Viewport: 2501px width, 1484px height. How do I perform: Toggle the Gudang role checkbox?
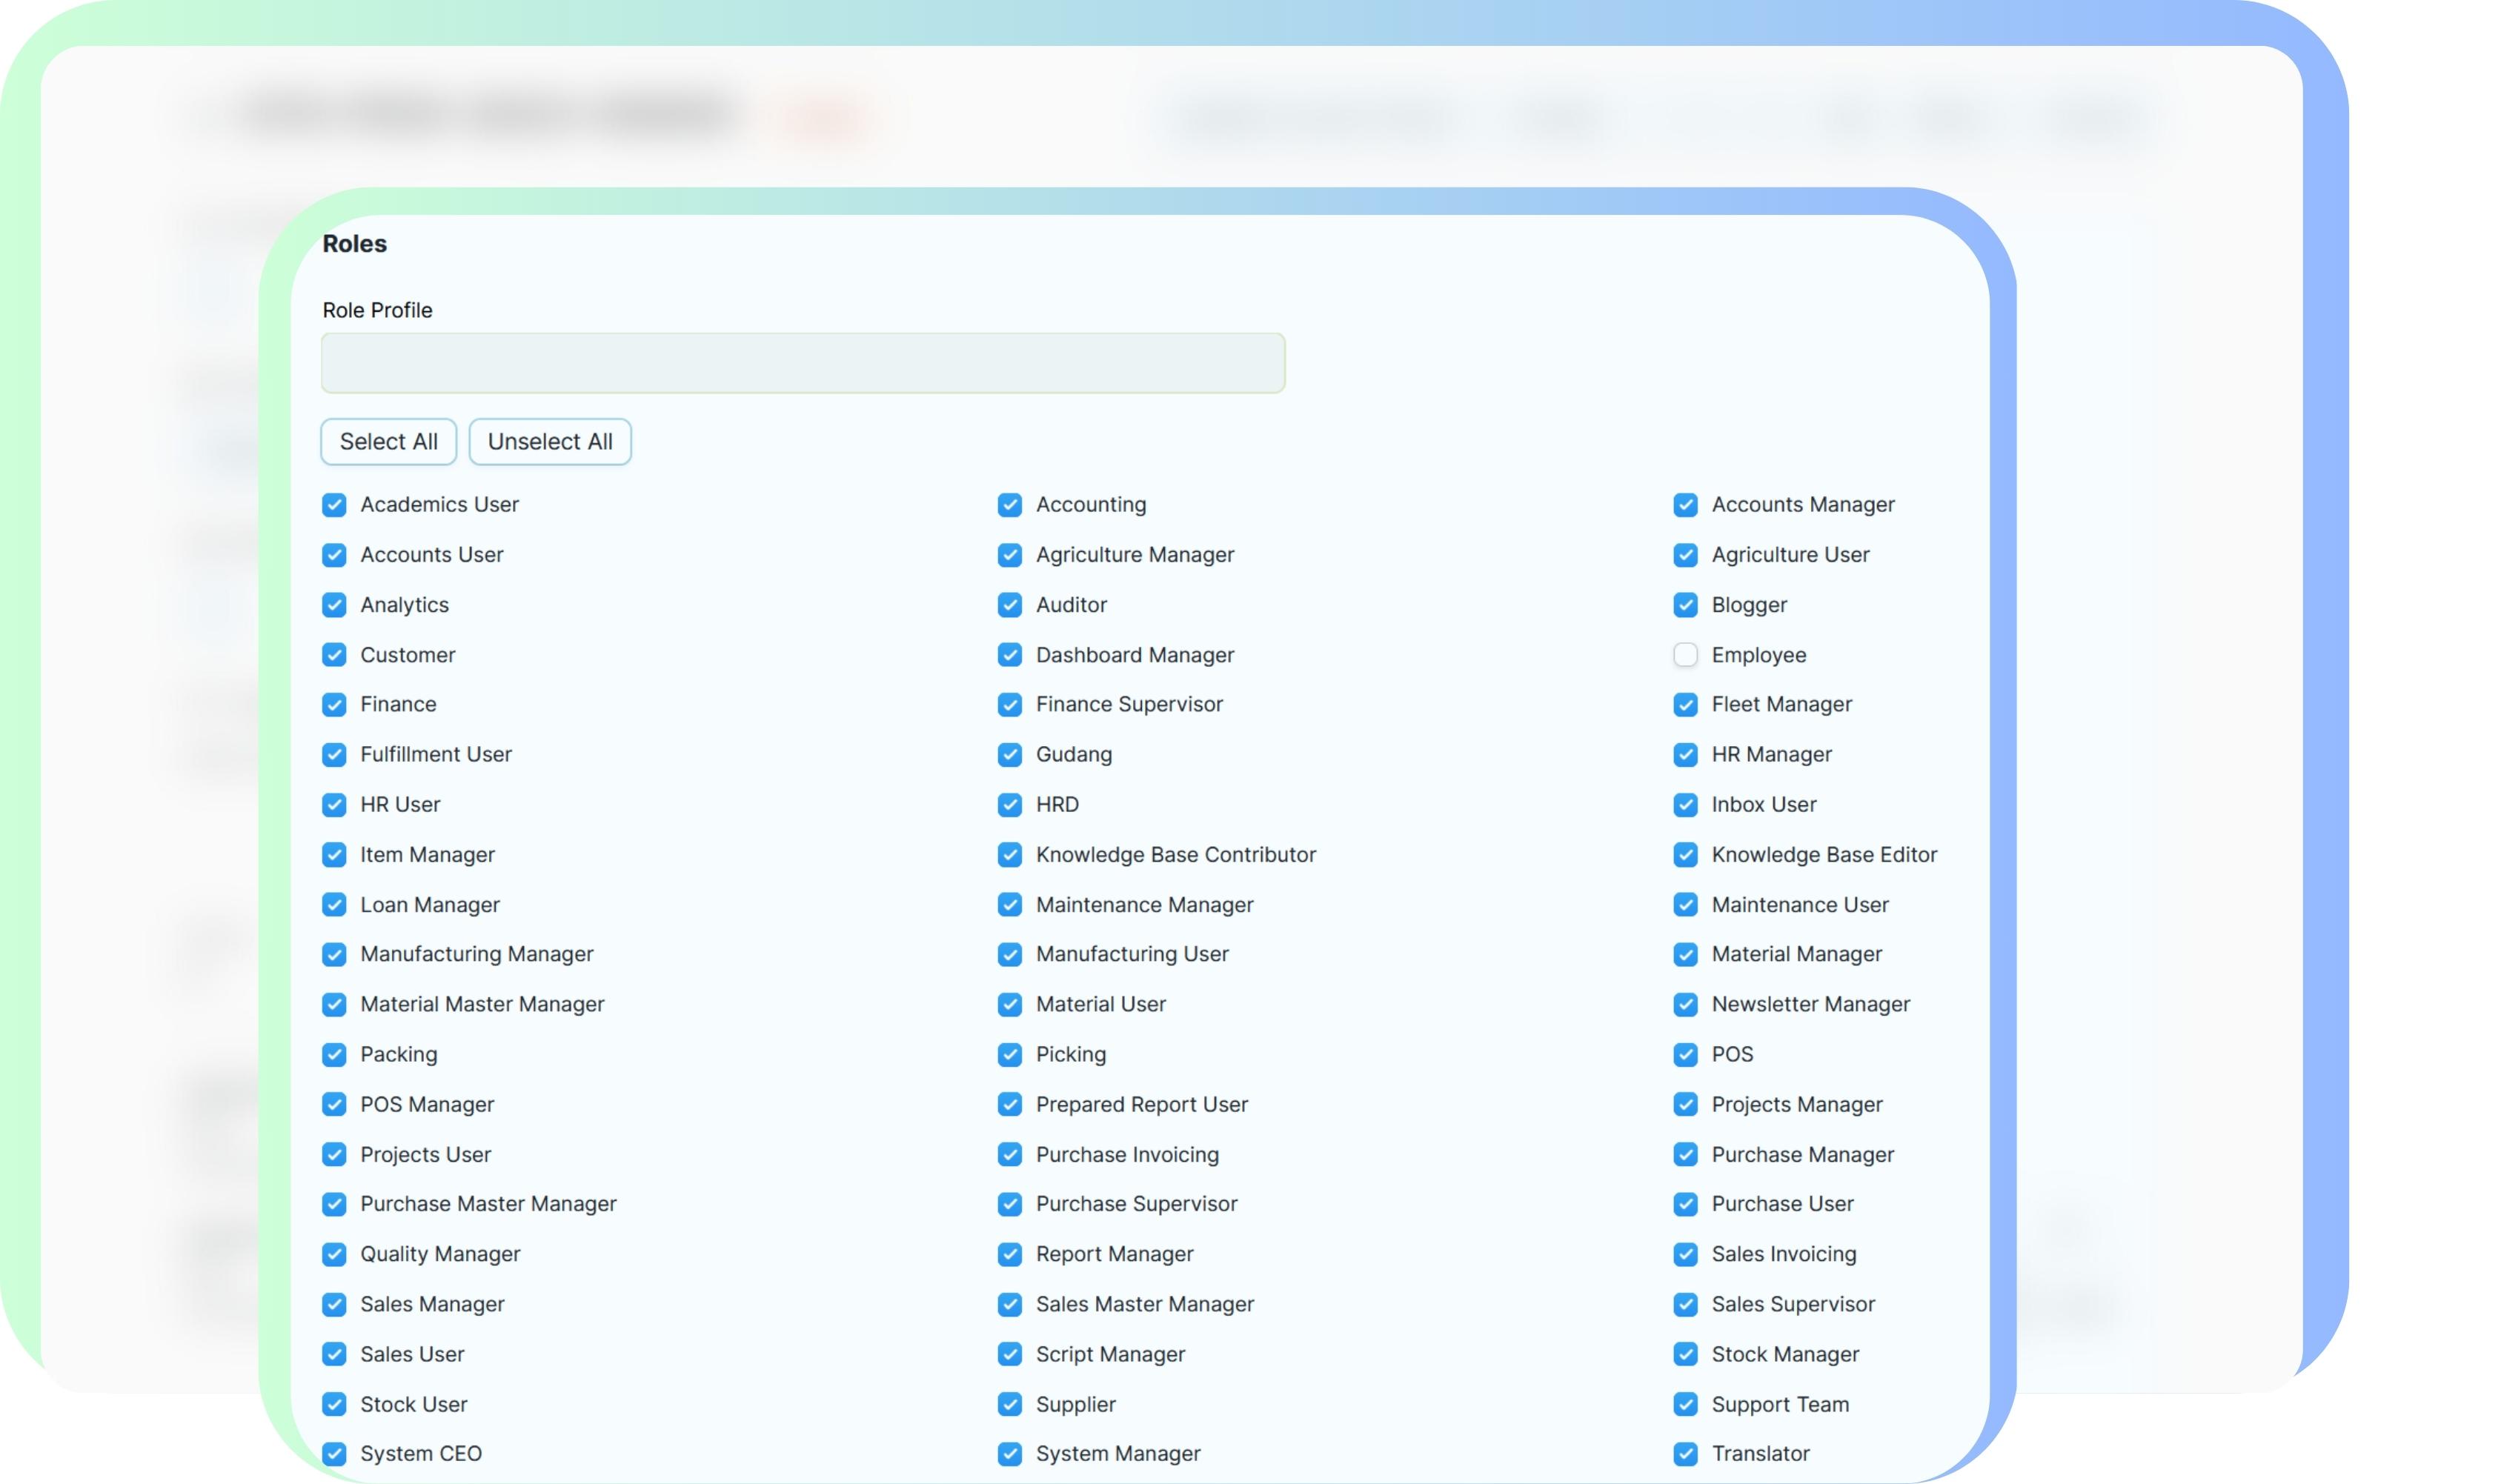(1009, 755)
